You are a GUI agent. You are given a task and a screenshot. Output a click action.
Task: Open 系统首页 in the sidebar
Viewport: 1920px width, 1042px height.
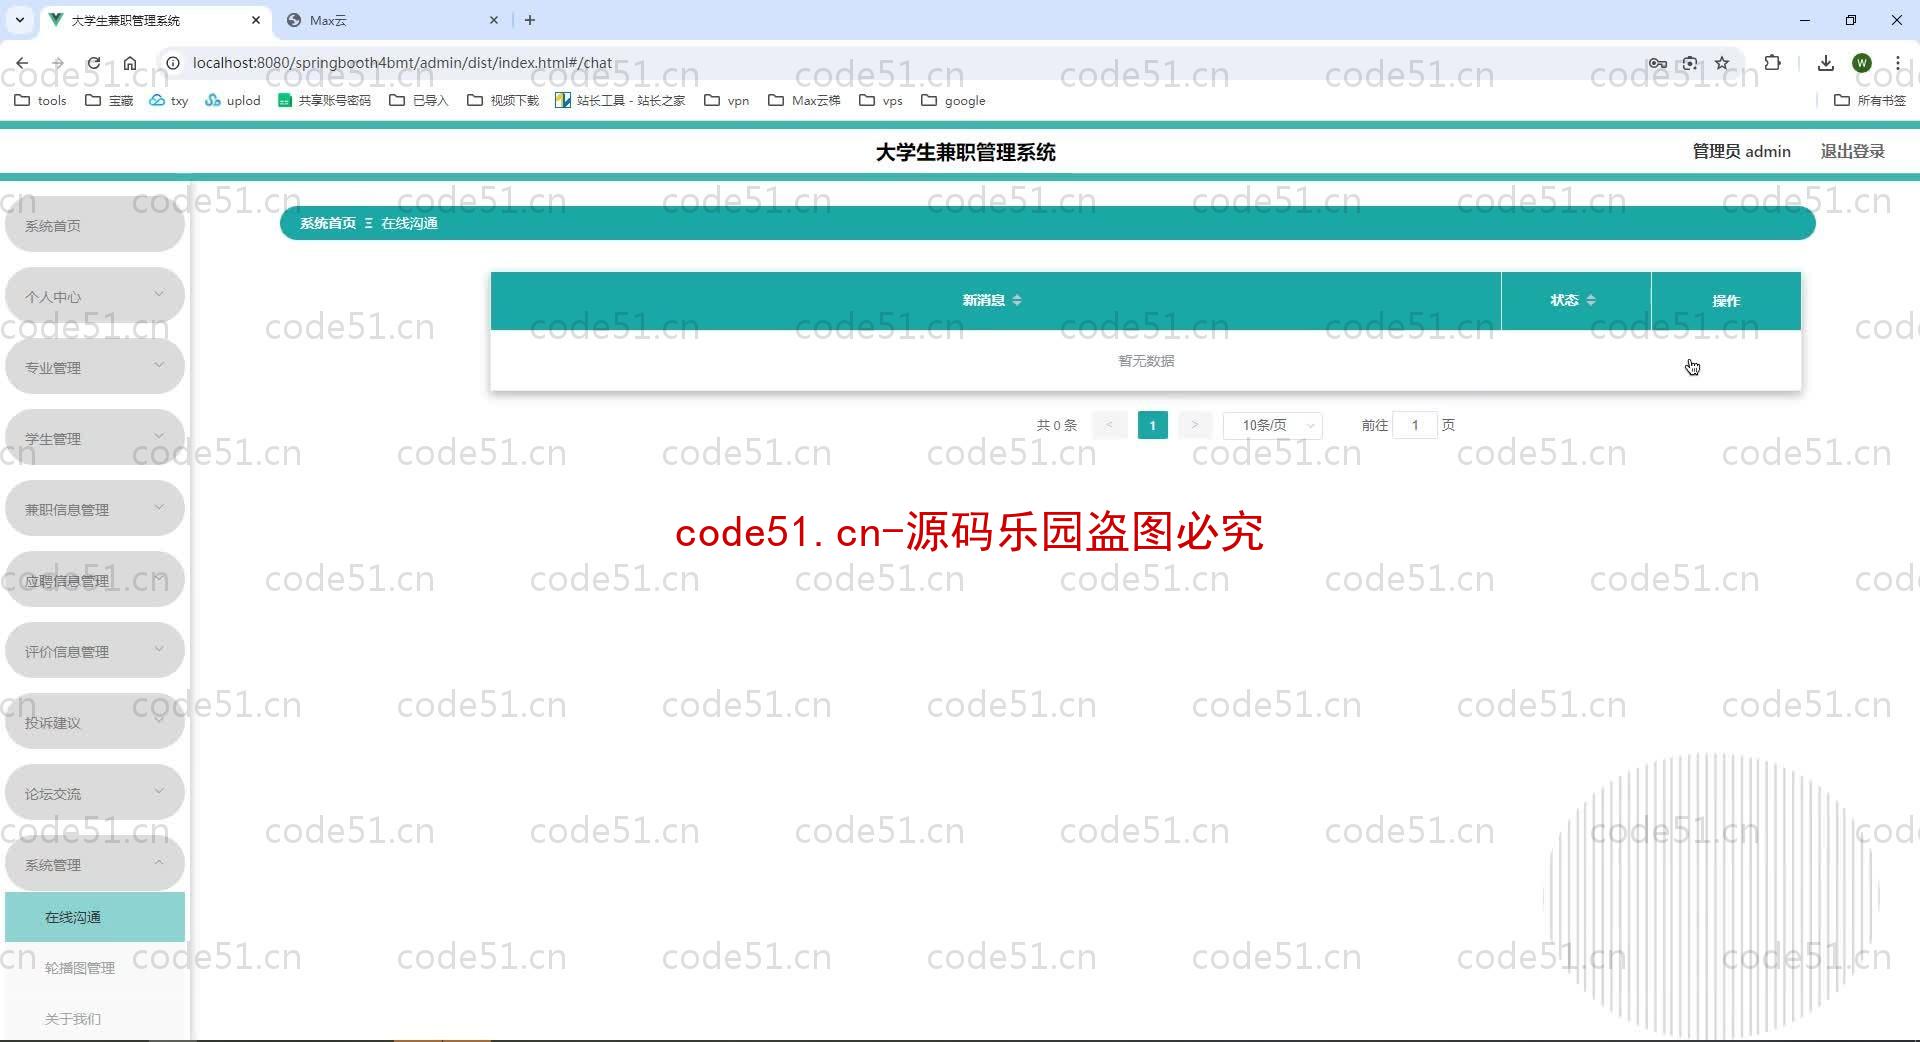coord(95,225)
